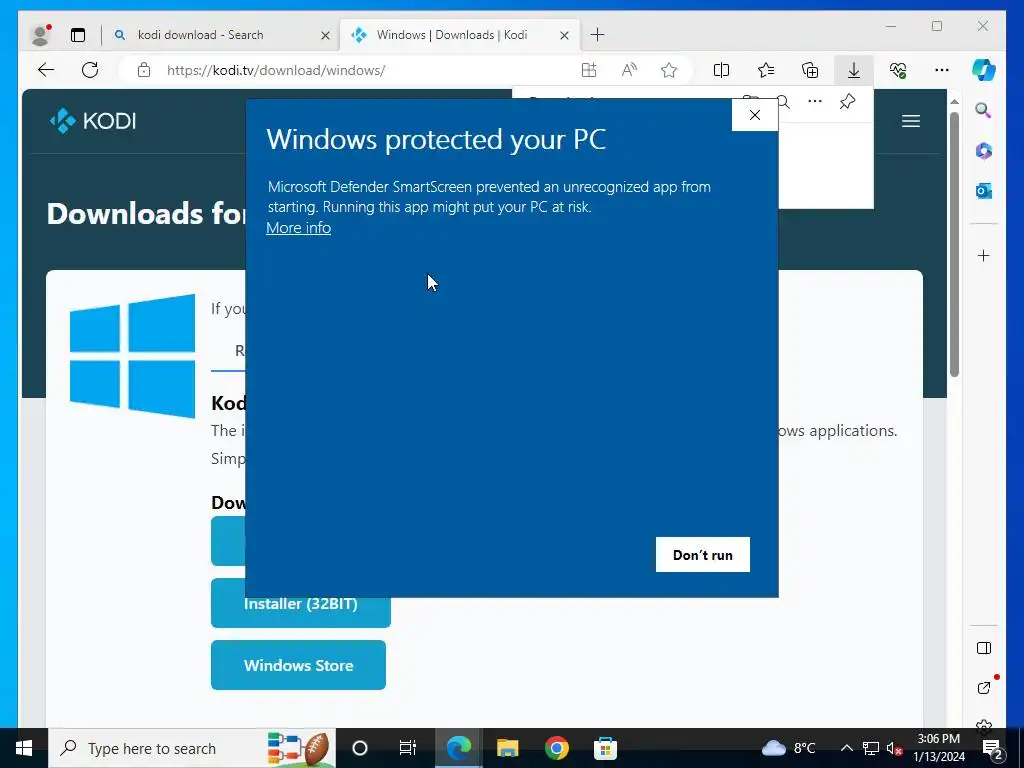Open the Downloads toolbar button
Viewport: 1024px width, 768px height.
[x=854, y=70]
